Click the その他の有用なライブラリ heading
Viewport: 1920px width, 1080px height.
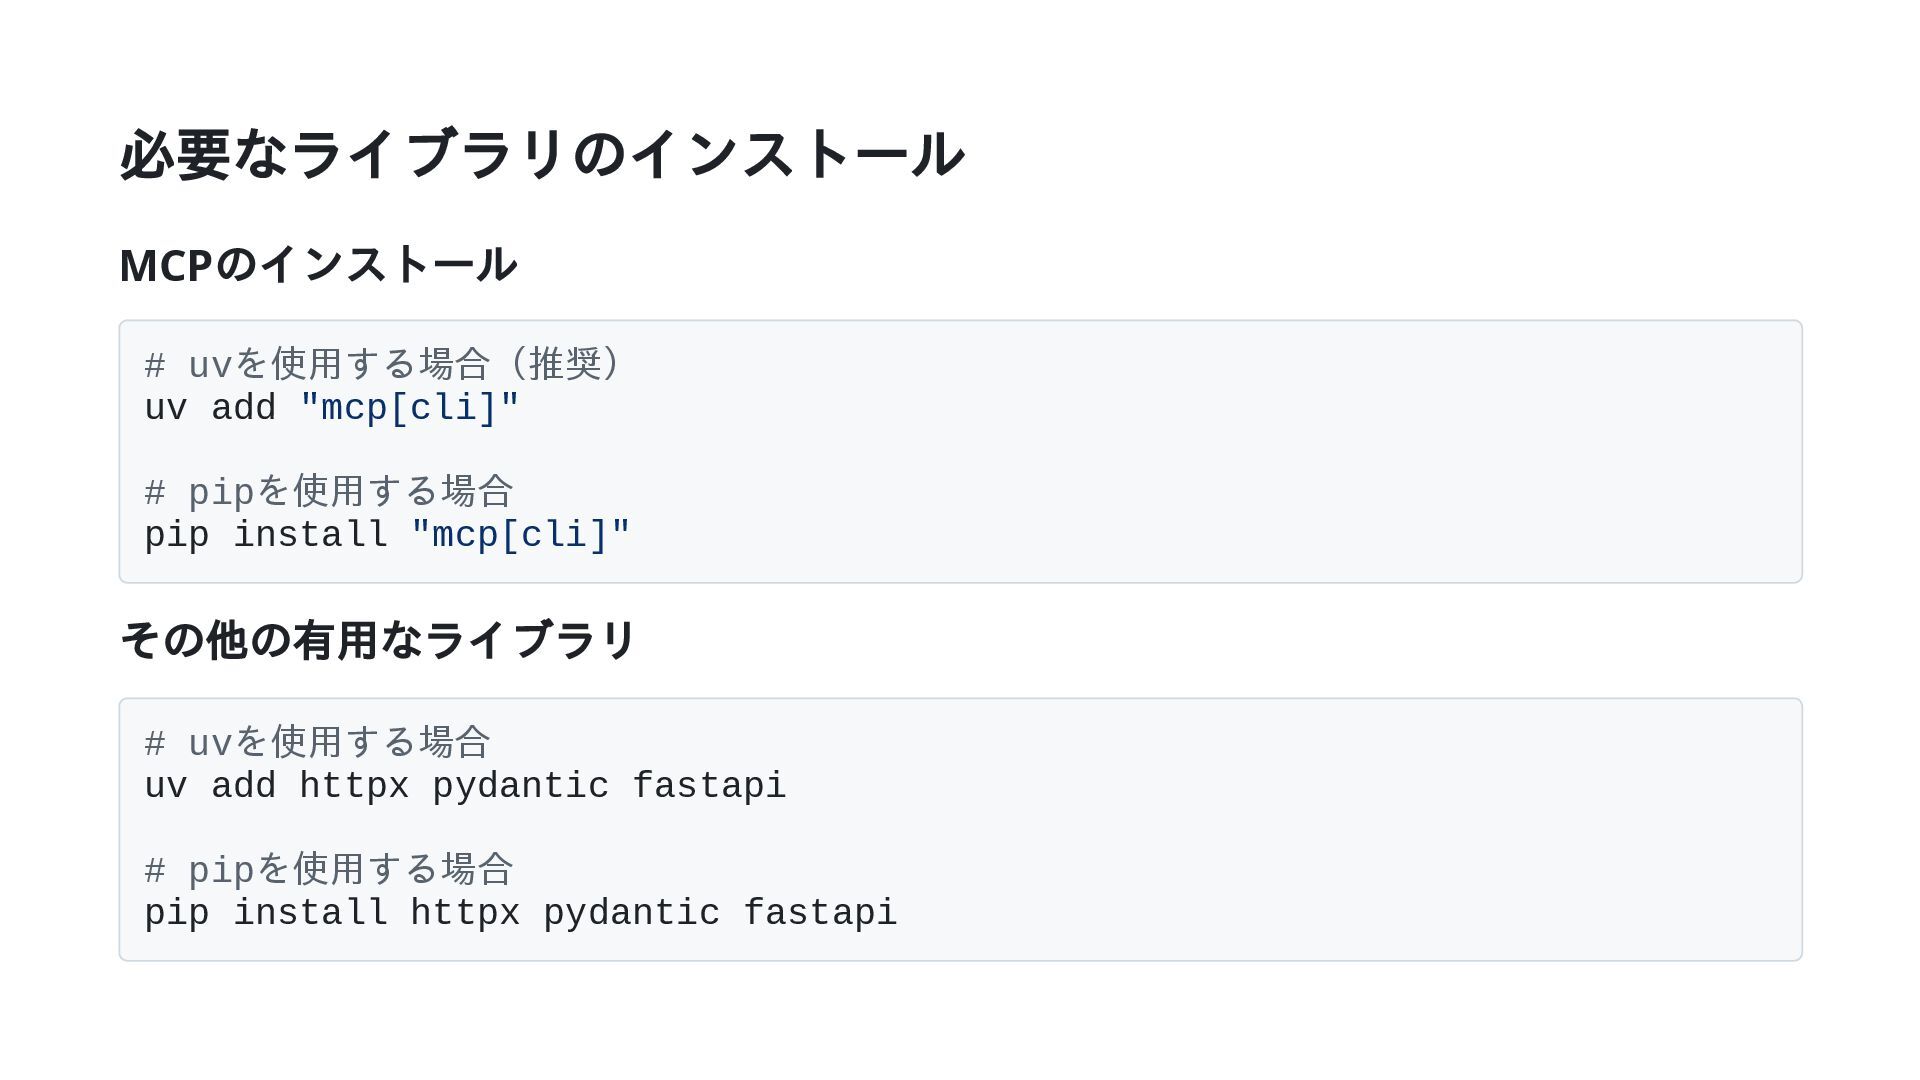pyautogui.click(x=378, y=640)
